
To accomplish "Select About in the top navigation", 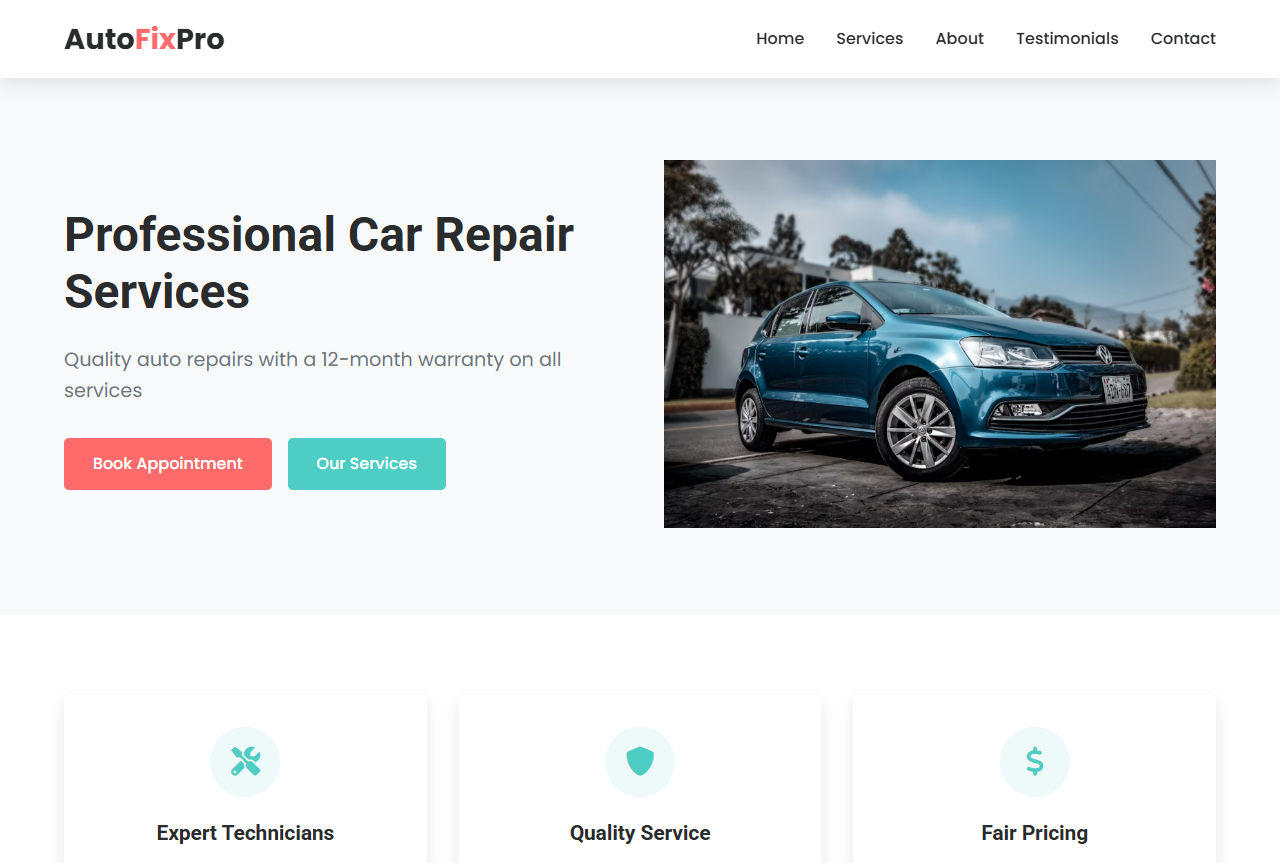I will click(960, 39).
